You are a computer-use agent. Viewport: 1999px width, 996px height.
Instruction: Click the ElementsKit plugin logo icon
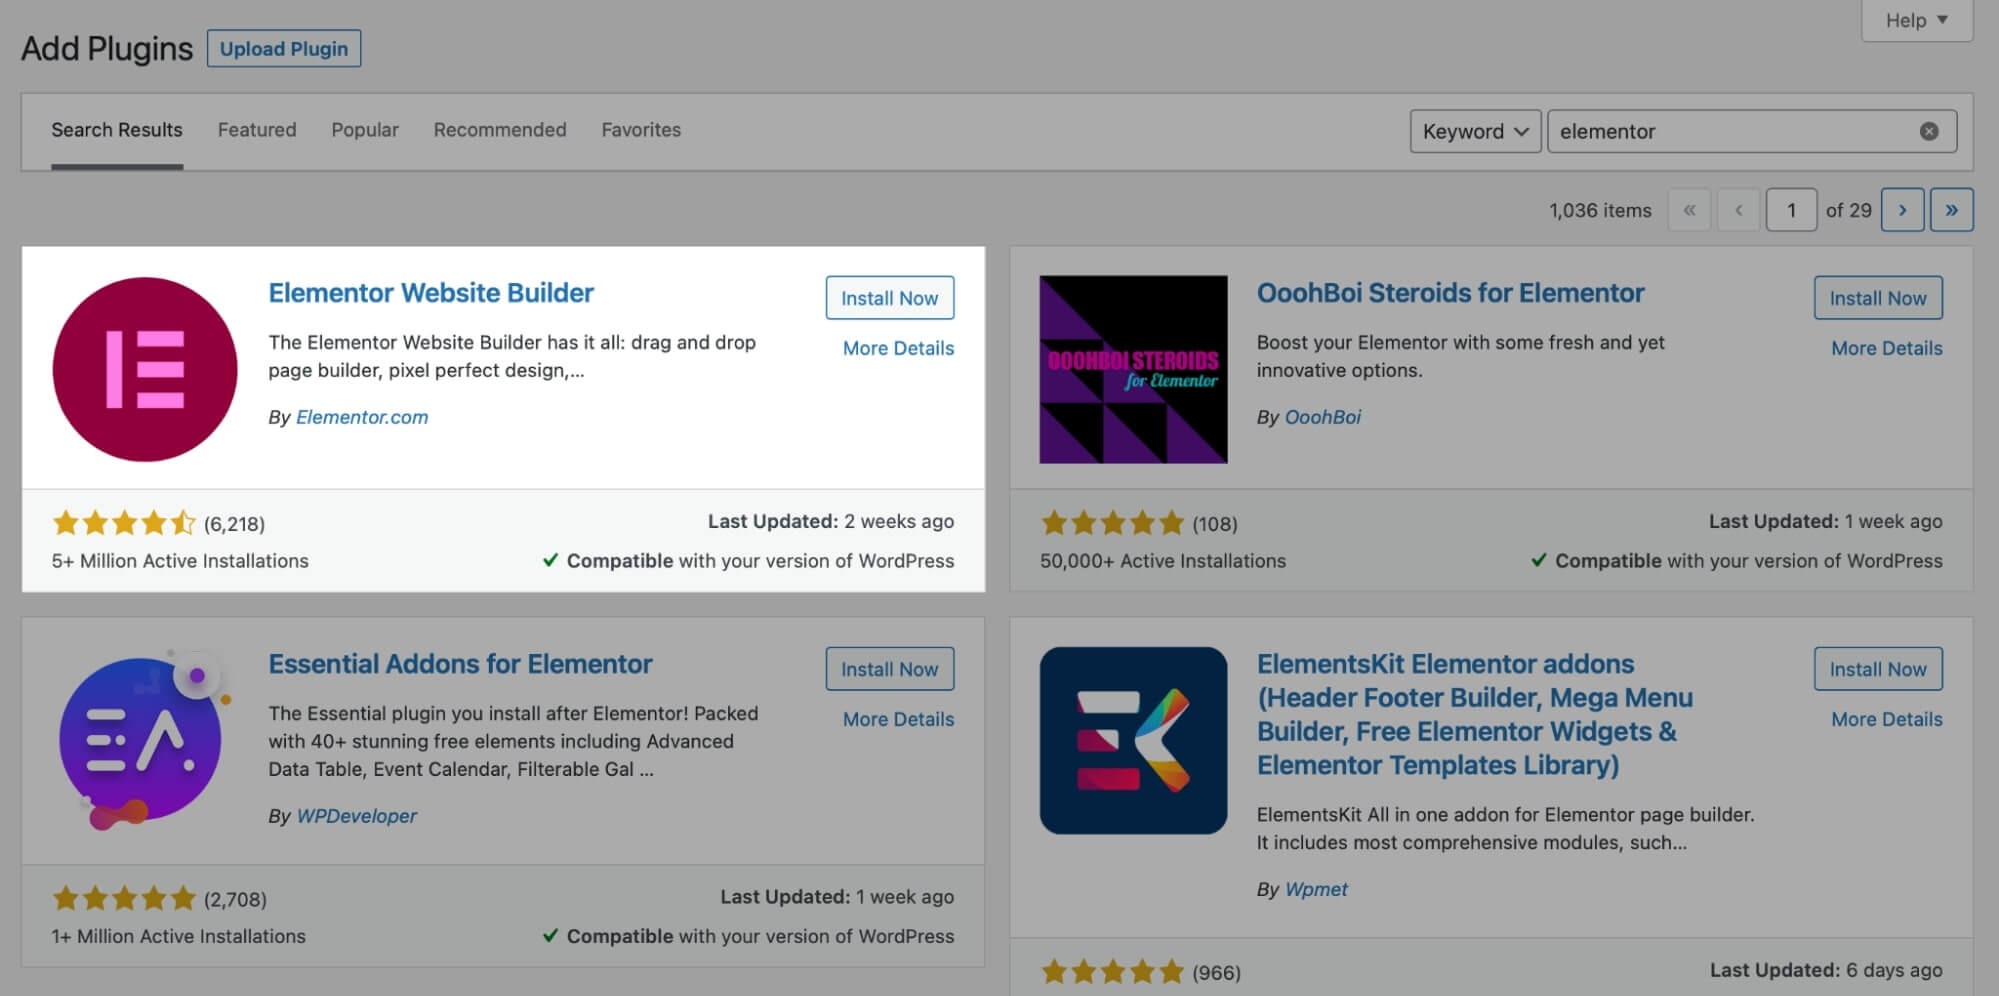[x=1133, y=740]
